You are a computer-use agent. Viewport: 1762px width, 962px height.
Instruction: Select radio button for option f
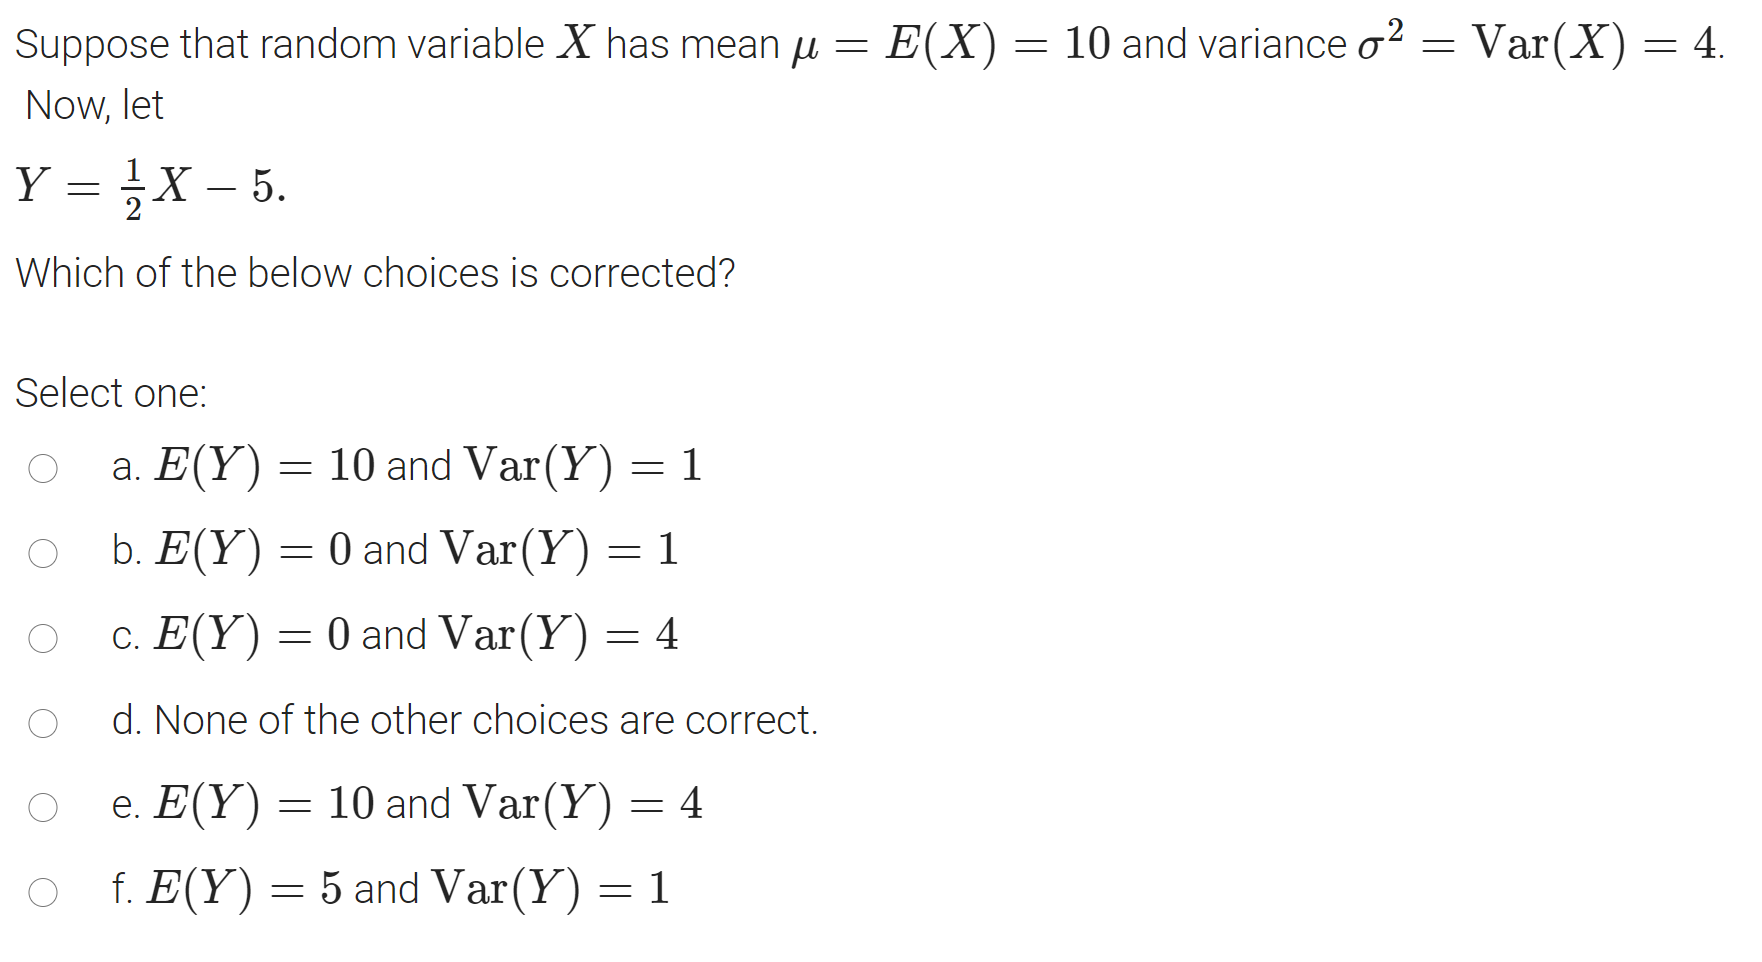click(43, 890)
